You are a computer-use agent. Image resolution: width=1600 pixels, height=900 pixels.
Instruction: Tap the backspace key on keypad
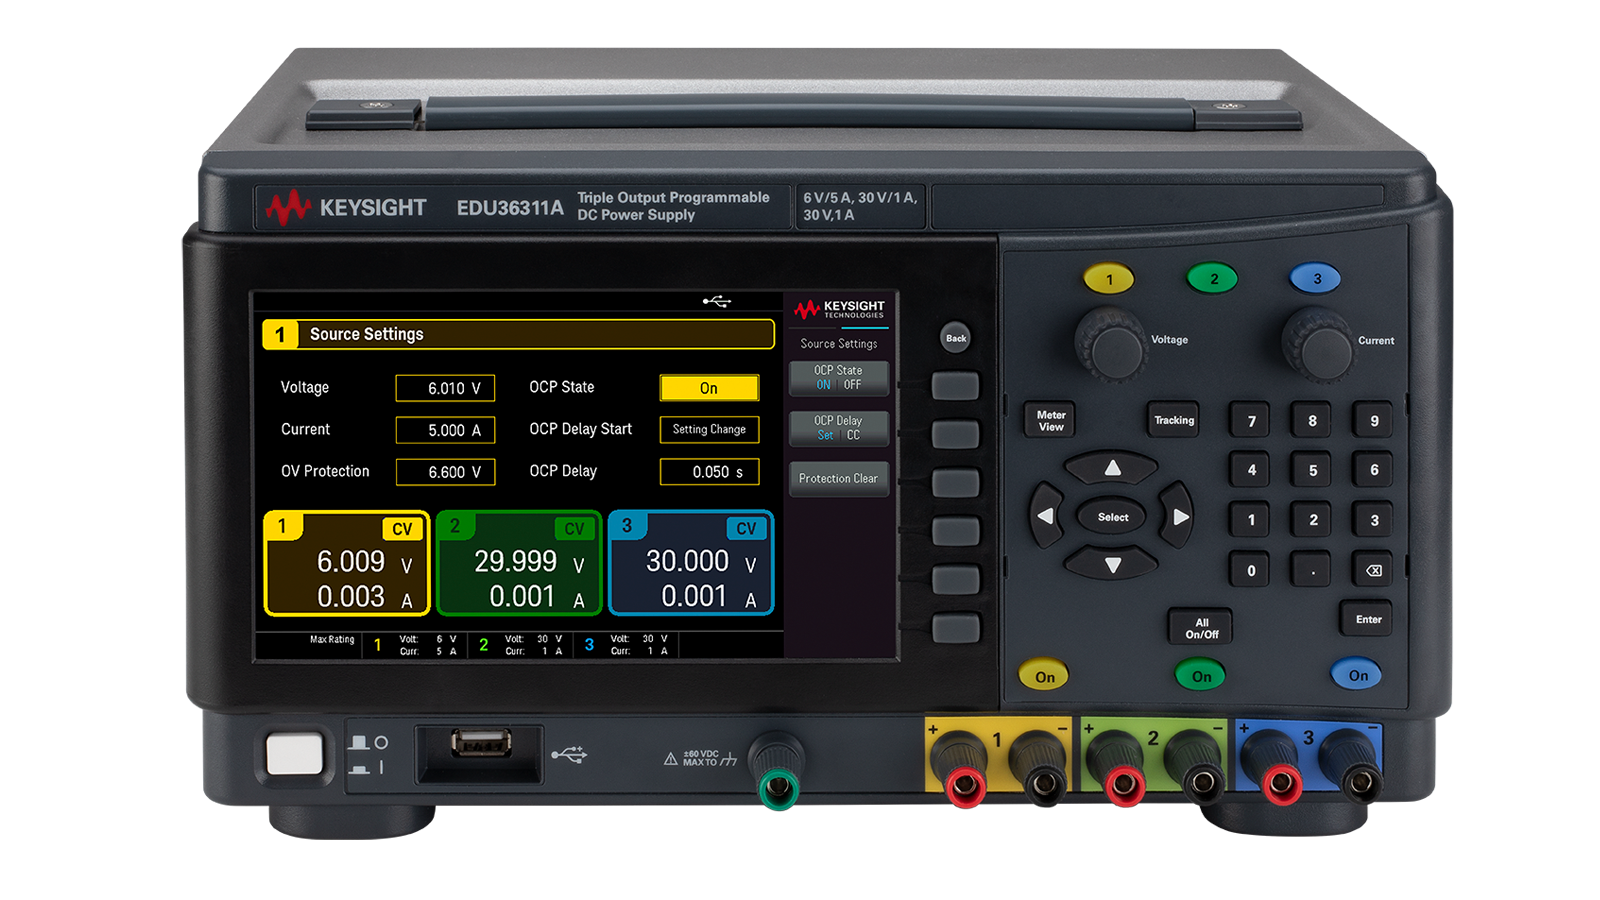point(1374,570)
